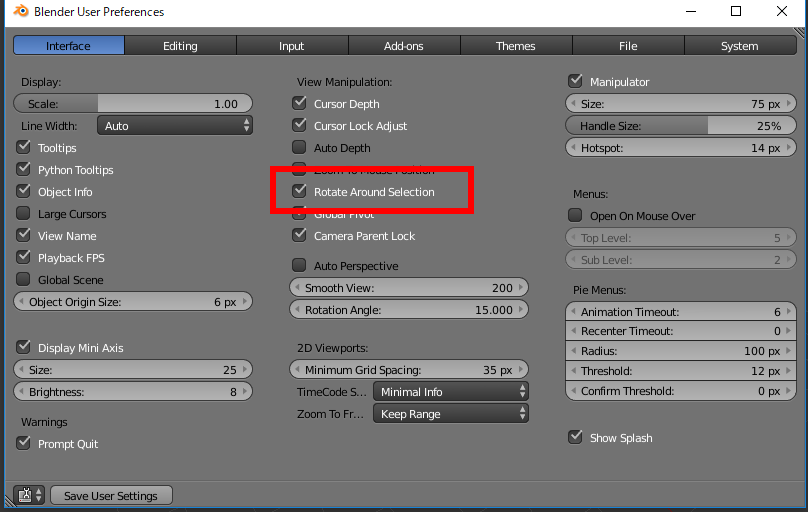Increase Object Origin Size with right arrow
This screenshot has height=512, width=808.
pyautogui.click(x=245, y=301)
